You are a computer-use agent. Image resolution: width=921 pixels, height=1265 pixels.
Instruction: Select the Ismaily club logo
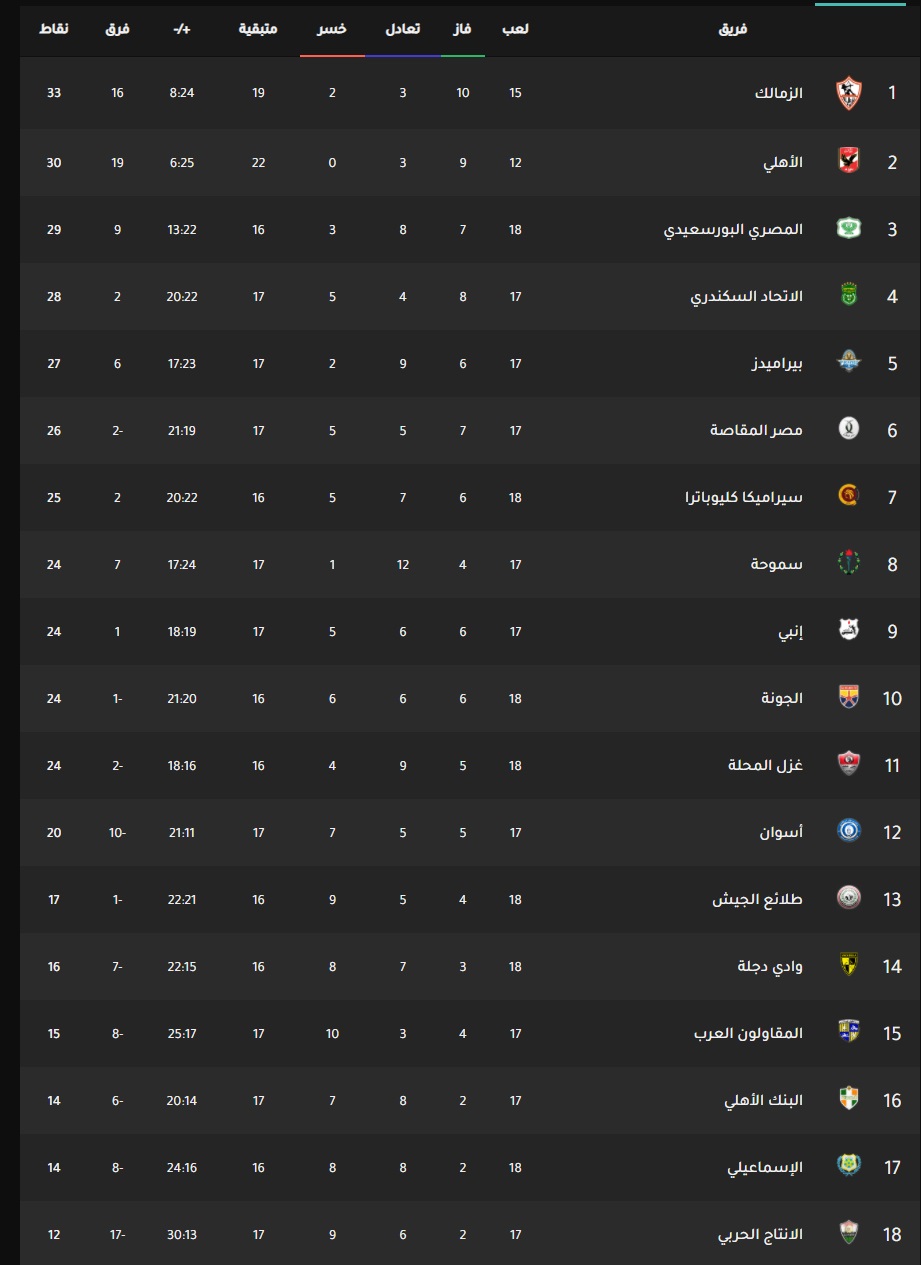848,1167
